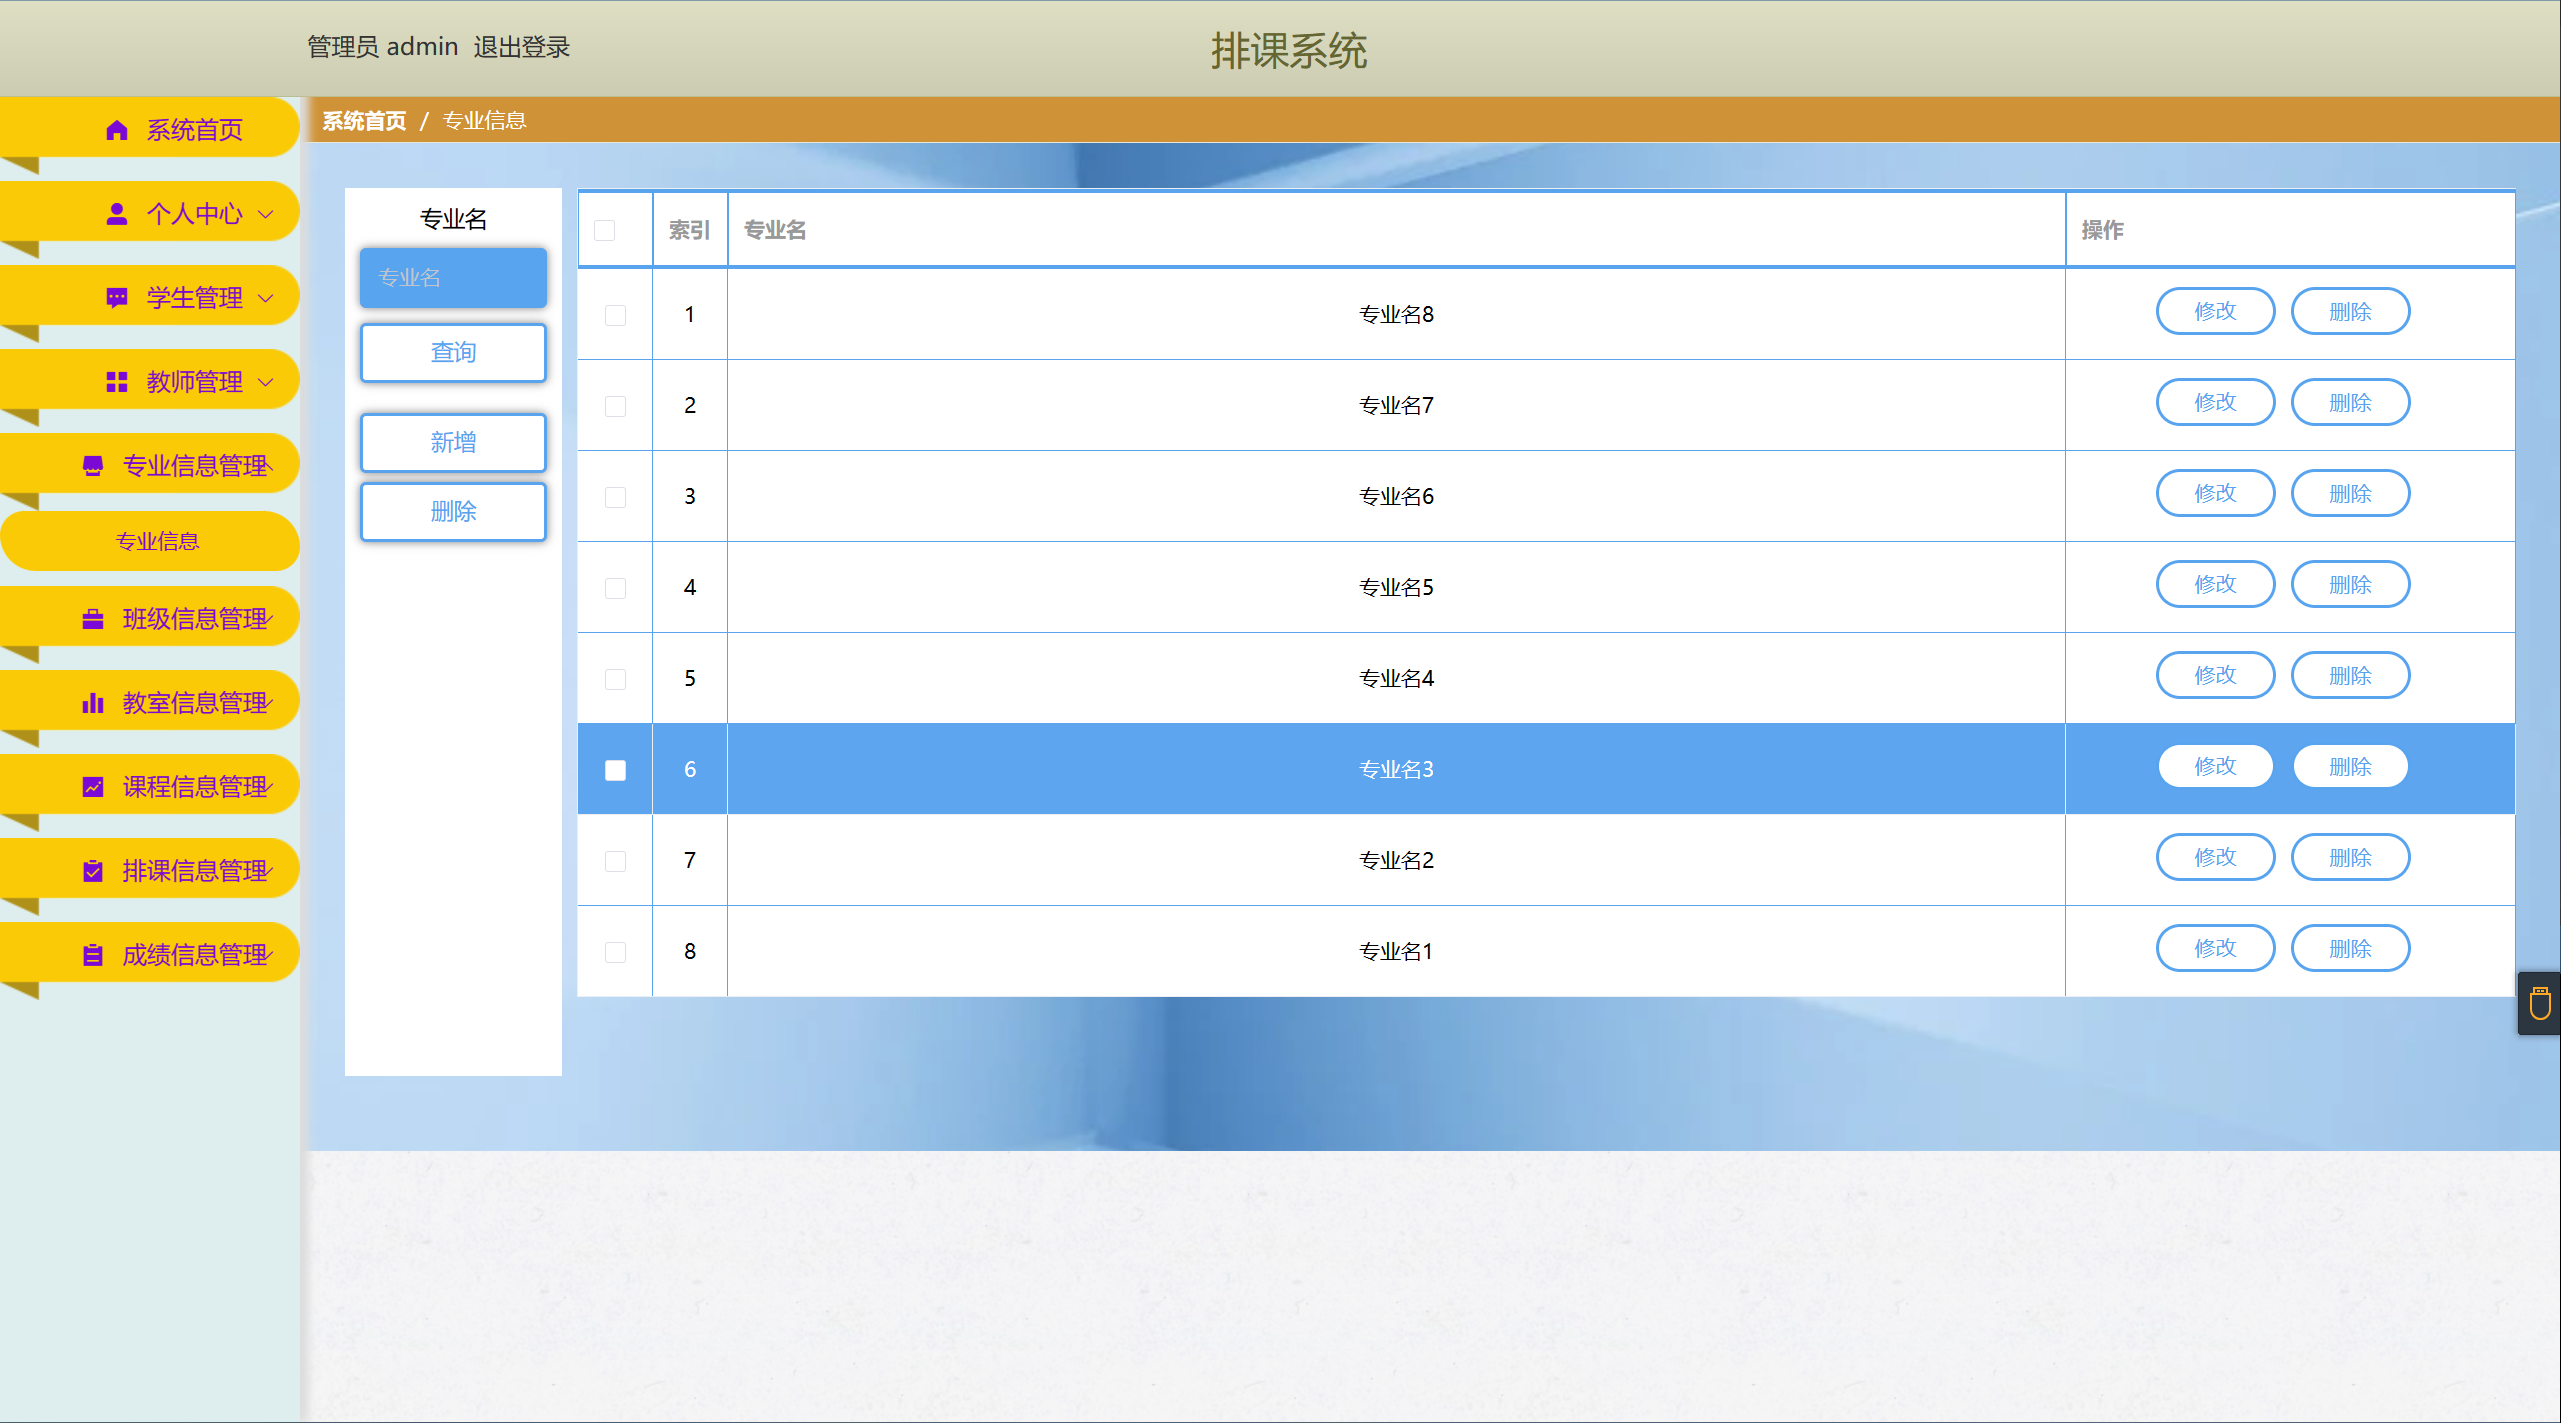Expand the 学生管理 chevron arrow
This screenshot has height=1423, width=2561.
coord(266,298)
